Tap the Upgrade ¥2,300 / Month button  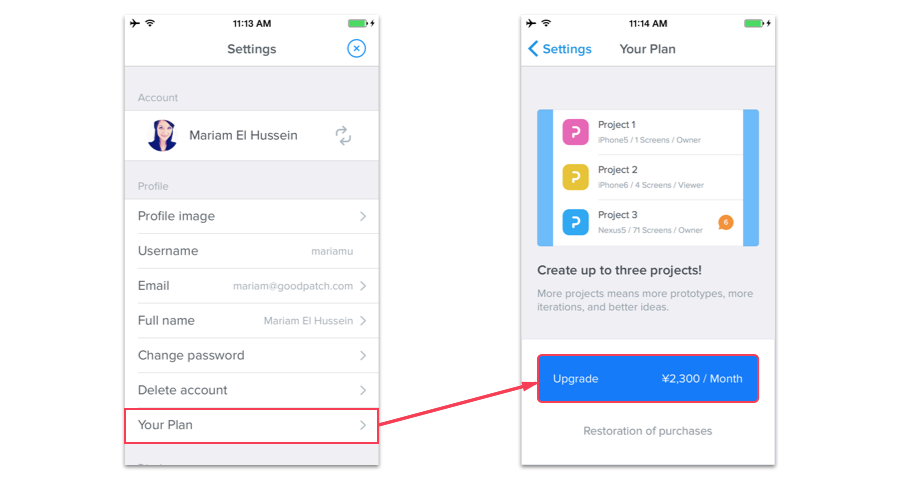647,378
